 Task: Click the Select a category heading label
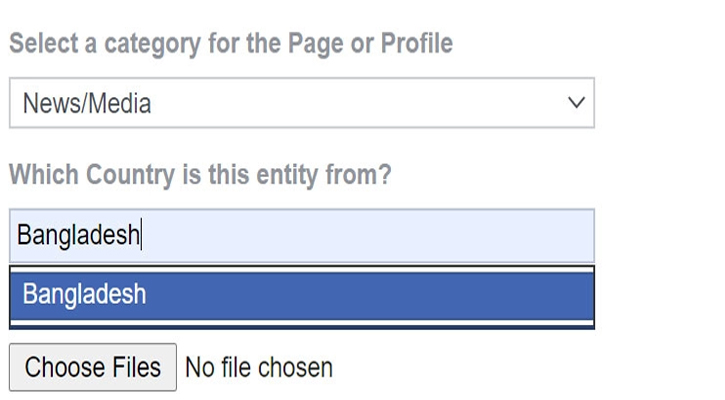point(230,44)
